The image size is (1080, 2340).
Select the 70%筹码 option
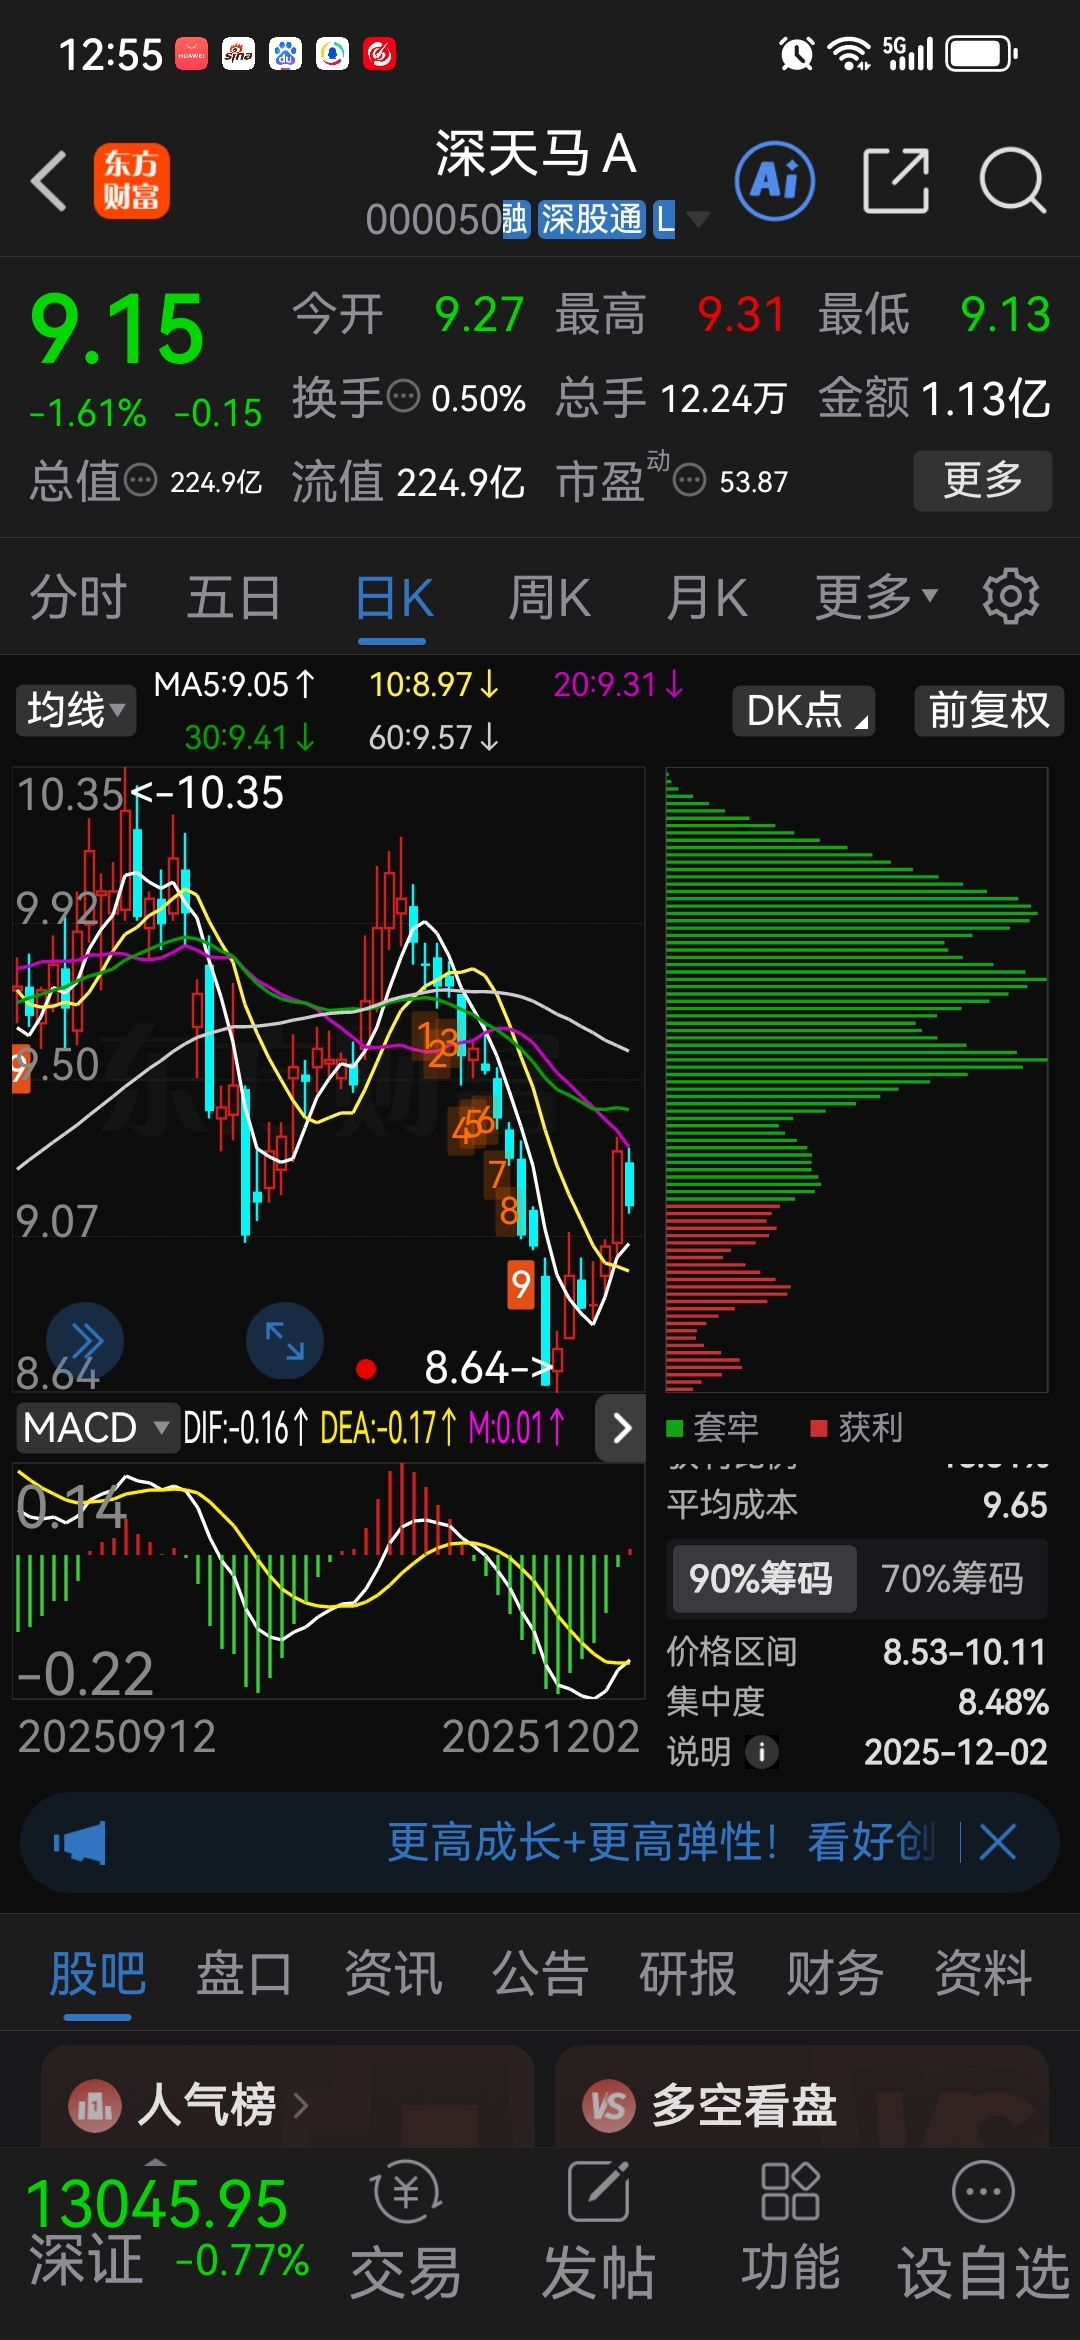(952, 1578)
